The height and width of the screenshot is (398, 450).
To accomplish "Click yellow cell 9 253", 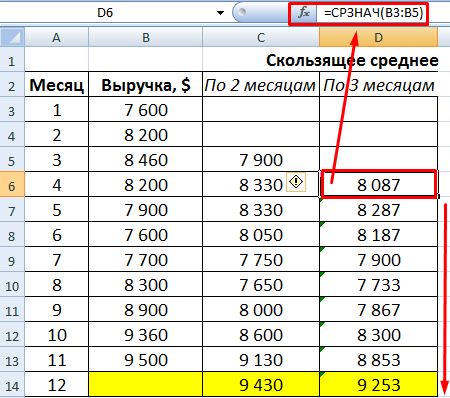I will pyautogui.click(x=379, y=385).
